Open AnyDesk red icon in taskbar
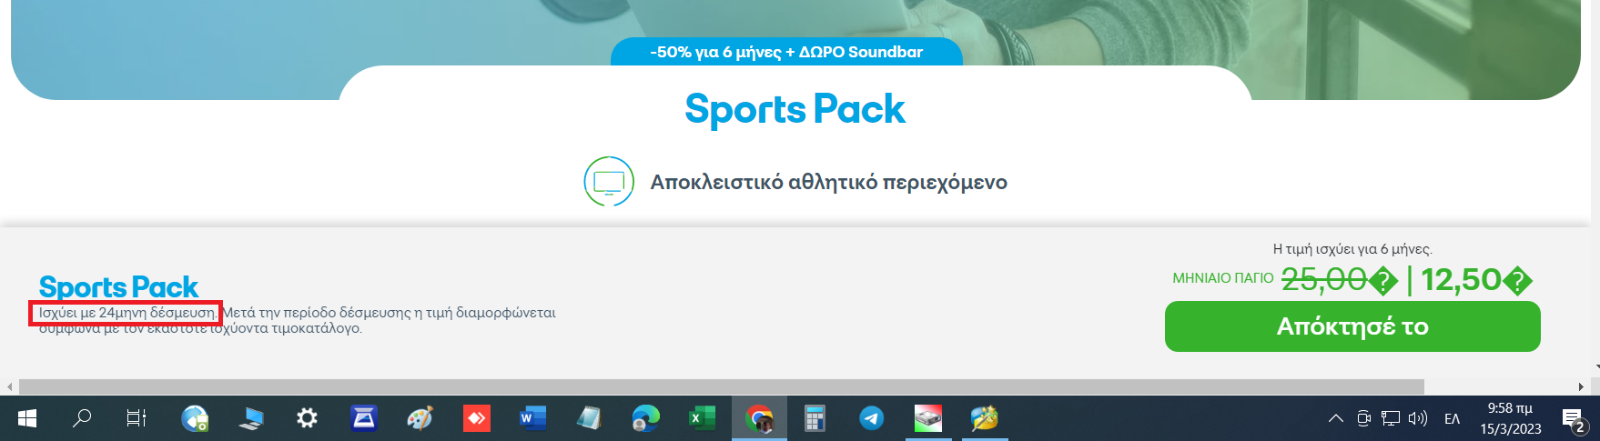The image size is (1600, 441). click(x=476, y=418)
